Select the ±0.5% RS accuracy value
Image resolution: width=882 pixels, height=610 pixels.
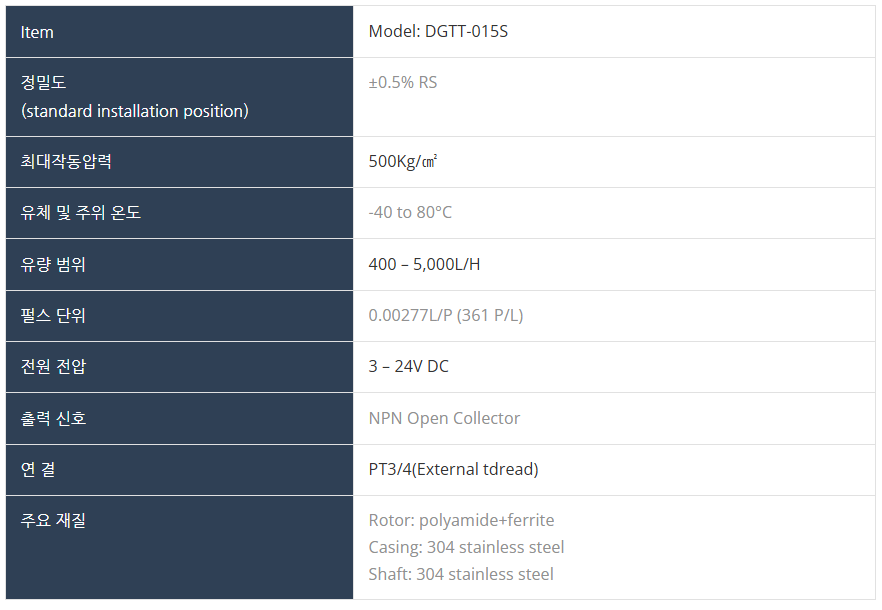pyautogui.click(x=402, y=82)
